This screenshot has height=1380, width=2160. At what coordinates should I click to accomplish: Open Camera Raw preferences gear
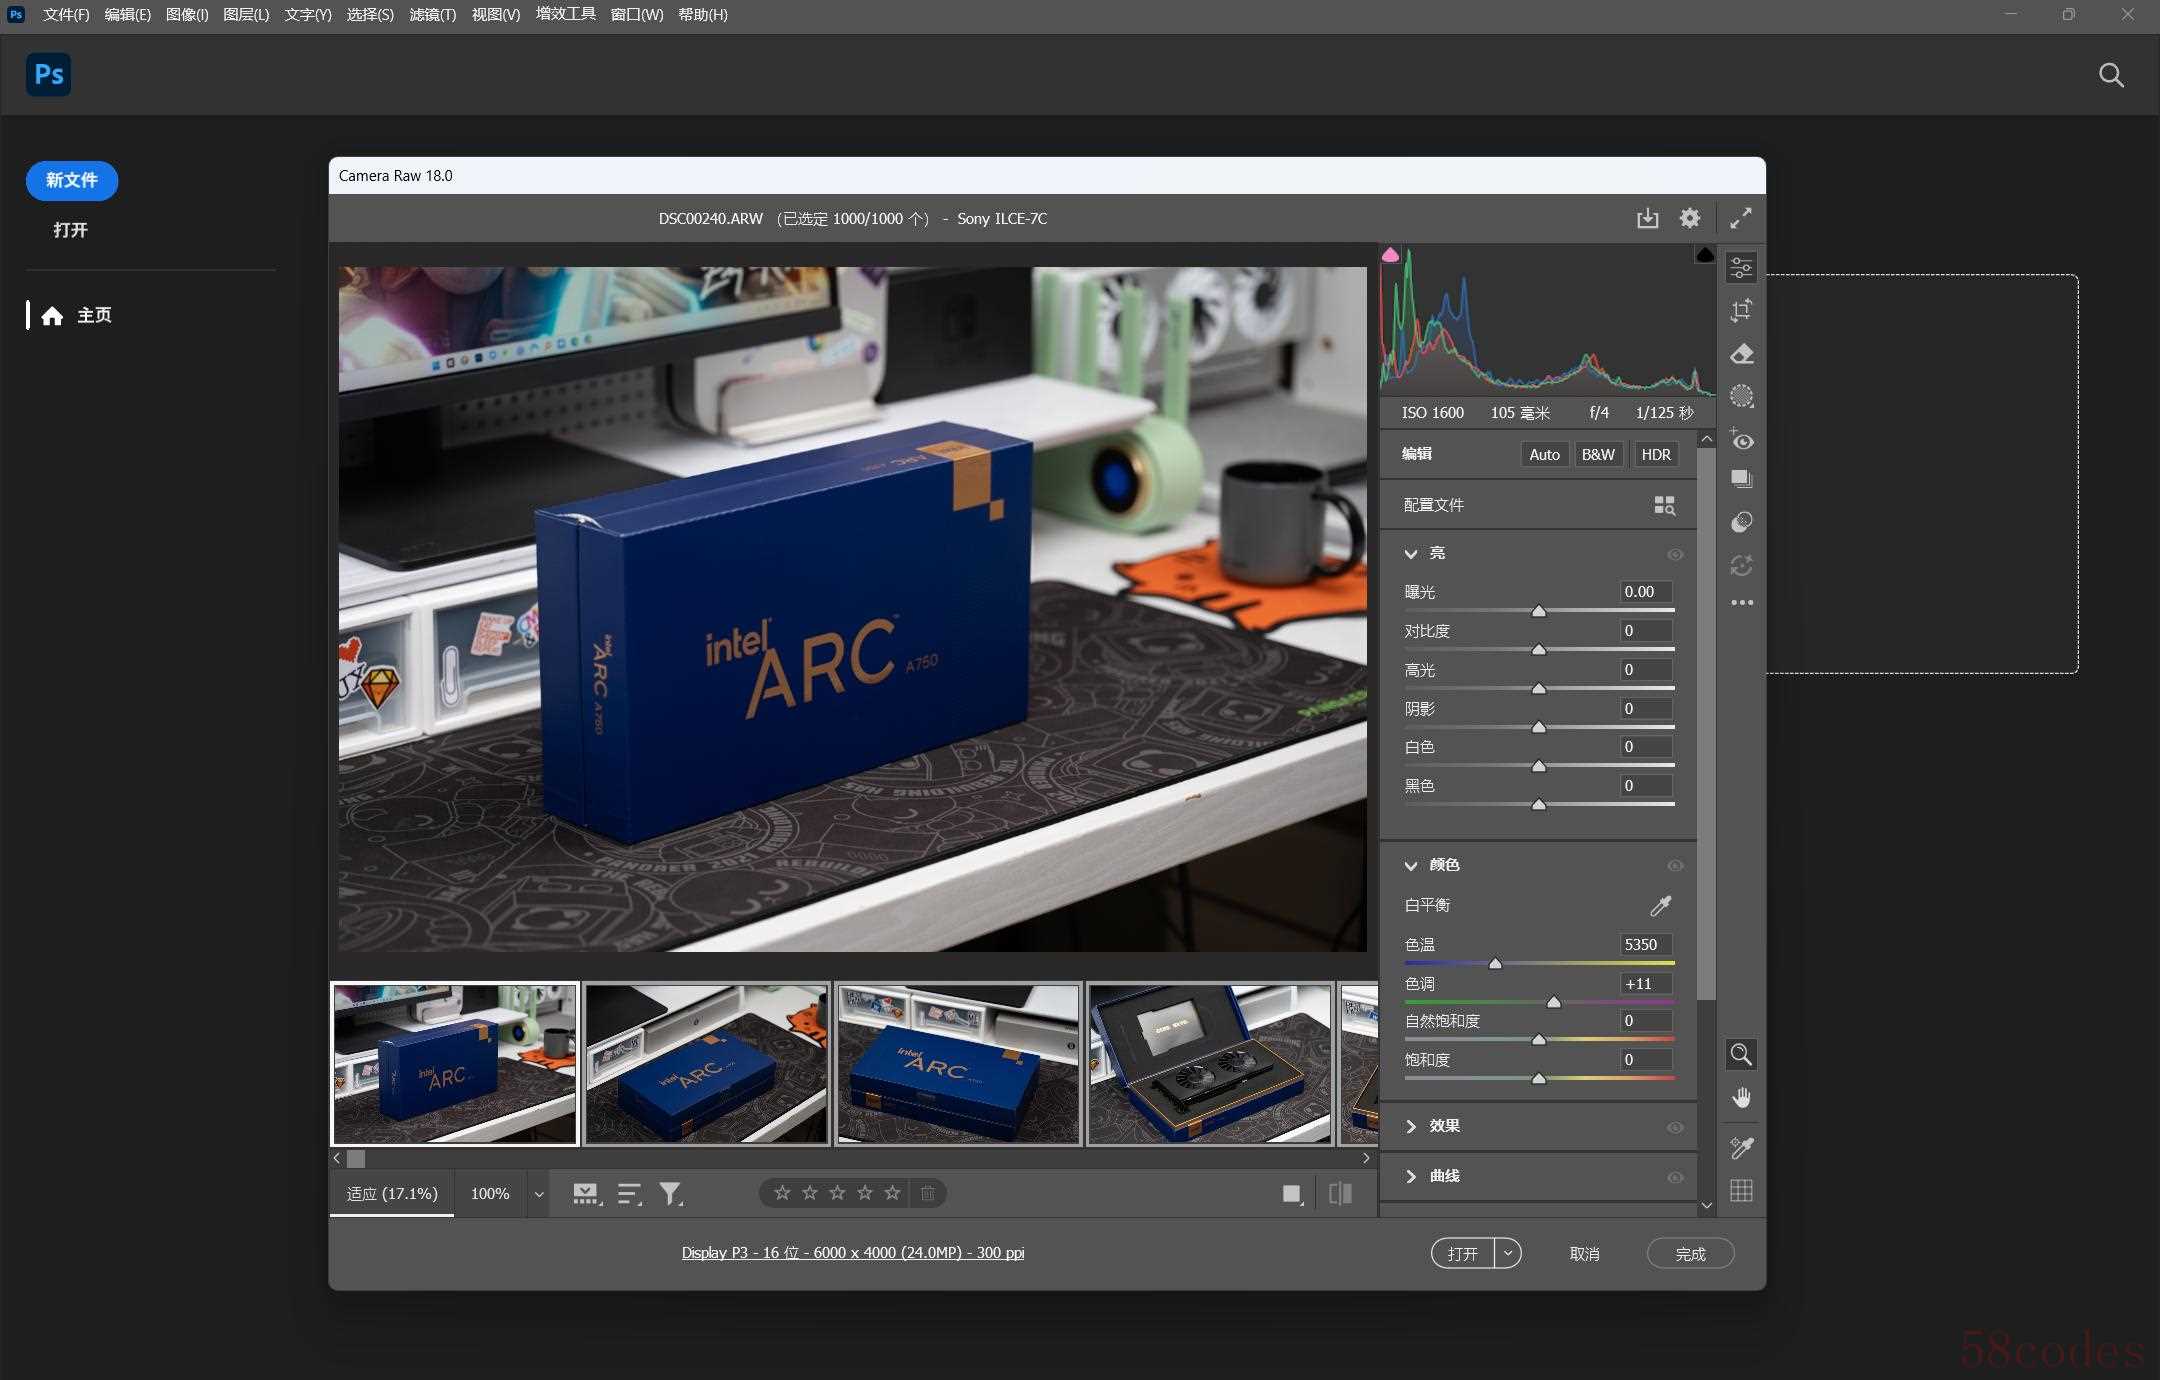coord(1689,218)
